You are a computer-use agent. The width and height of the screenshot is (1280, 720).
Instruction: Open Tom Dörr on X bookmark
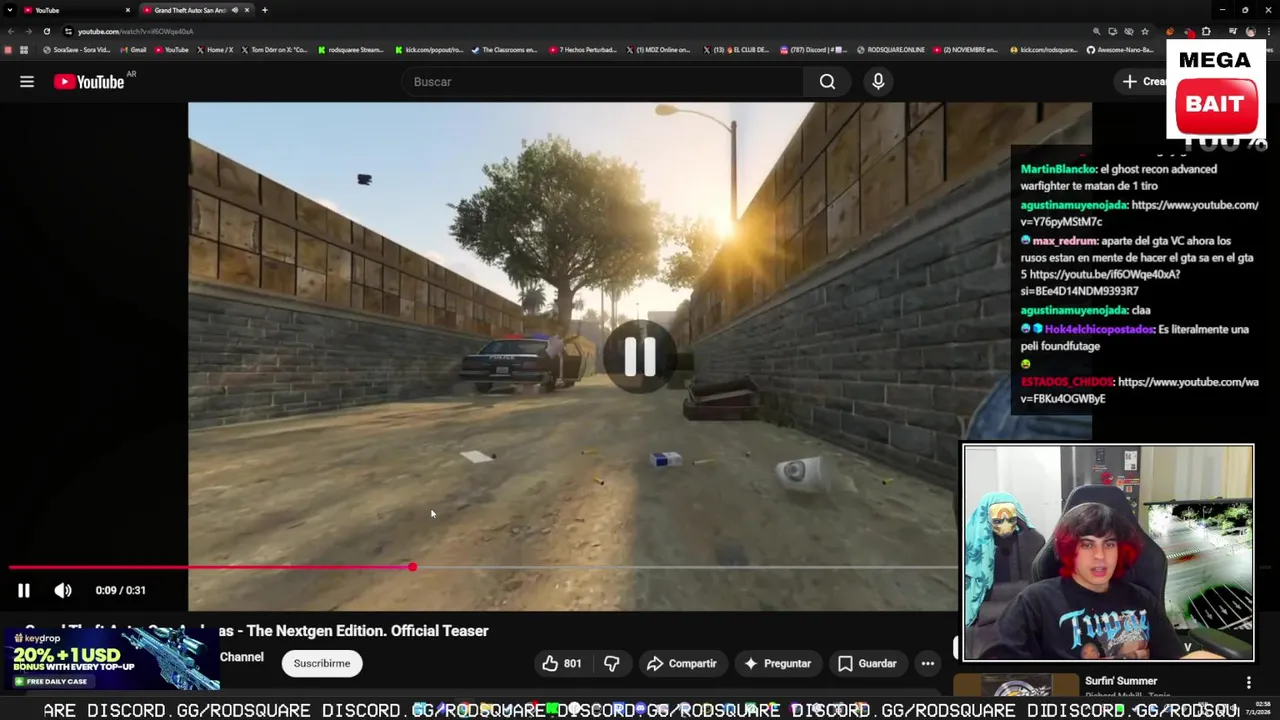click(x=274, y=50)
